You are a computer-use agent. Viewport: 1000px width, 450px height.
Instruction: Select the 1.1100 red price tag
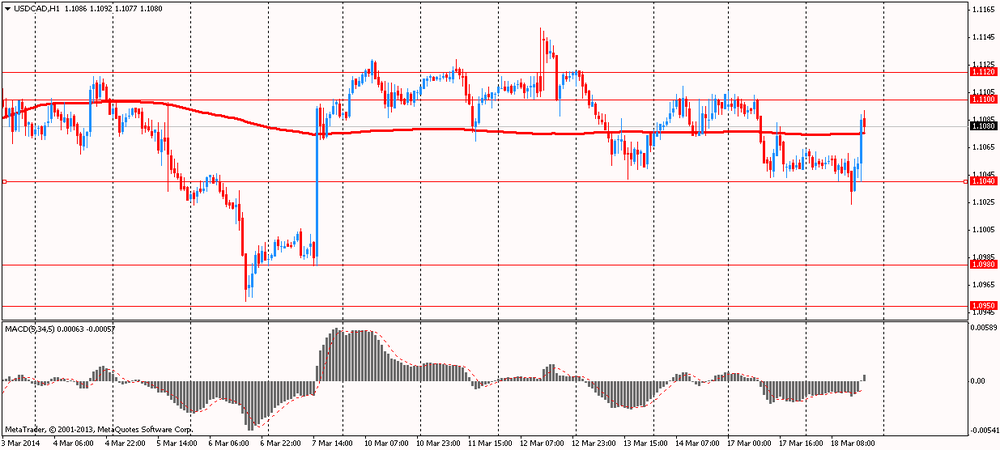[x=982, y=100]
